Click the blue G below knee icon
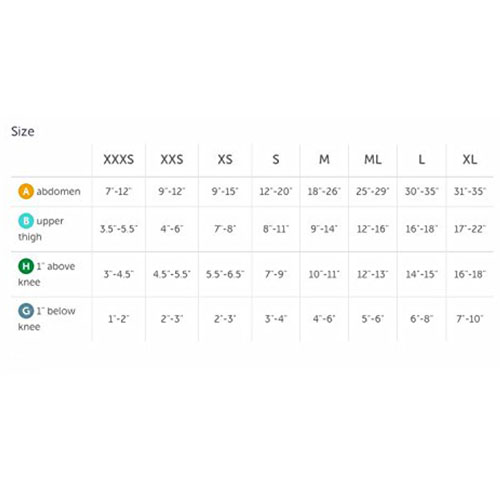500x500 pixels. (x=26, y=311)
